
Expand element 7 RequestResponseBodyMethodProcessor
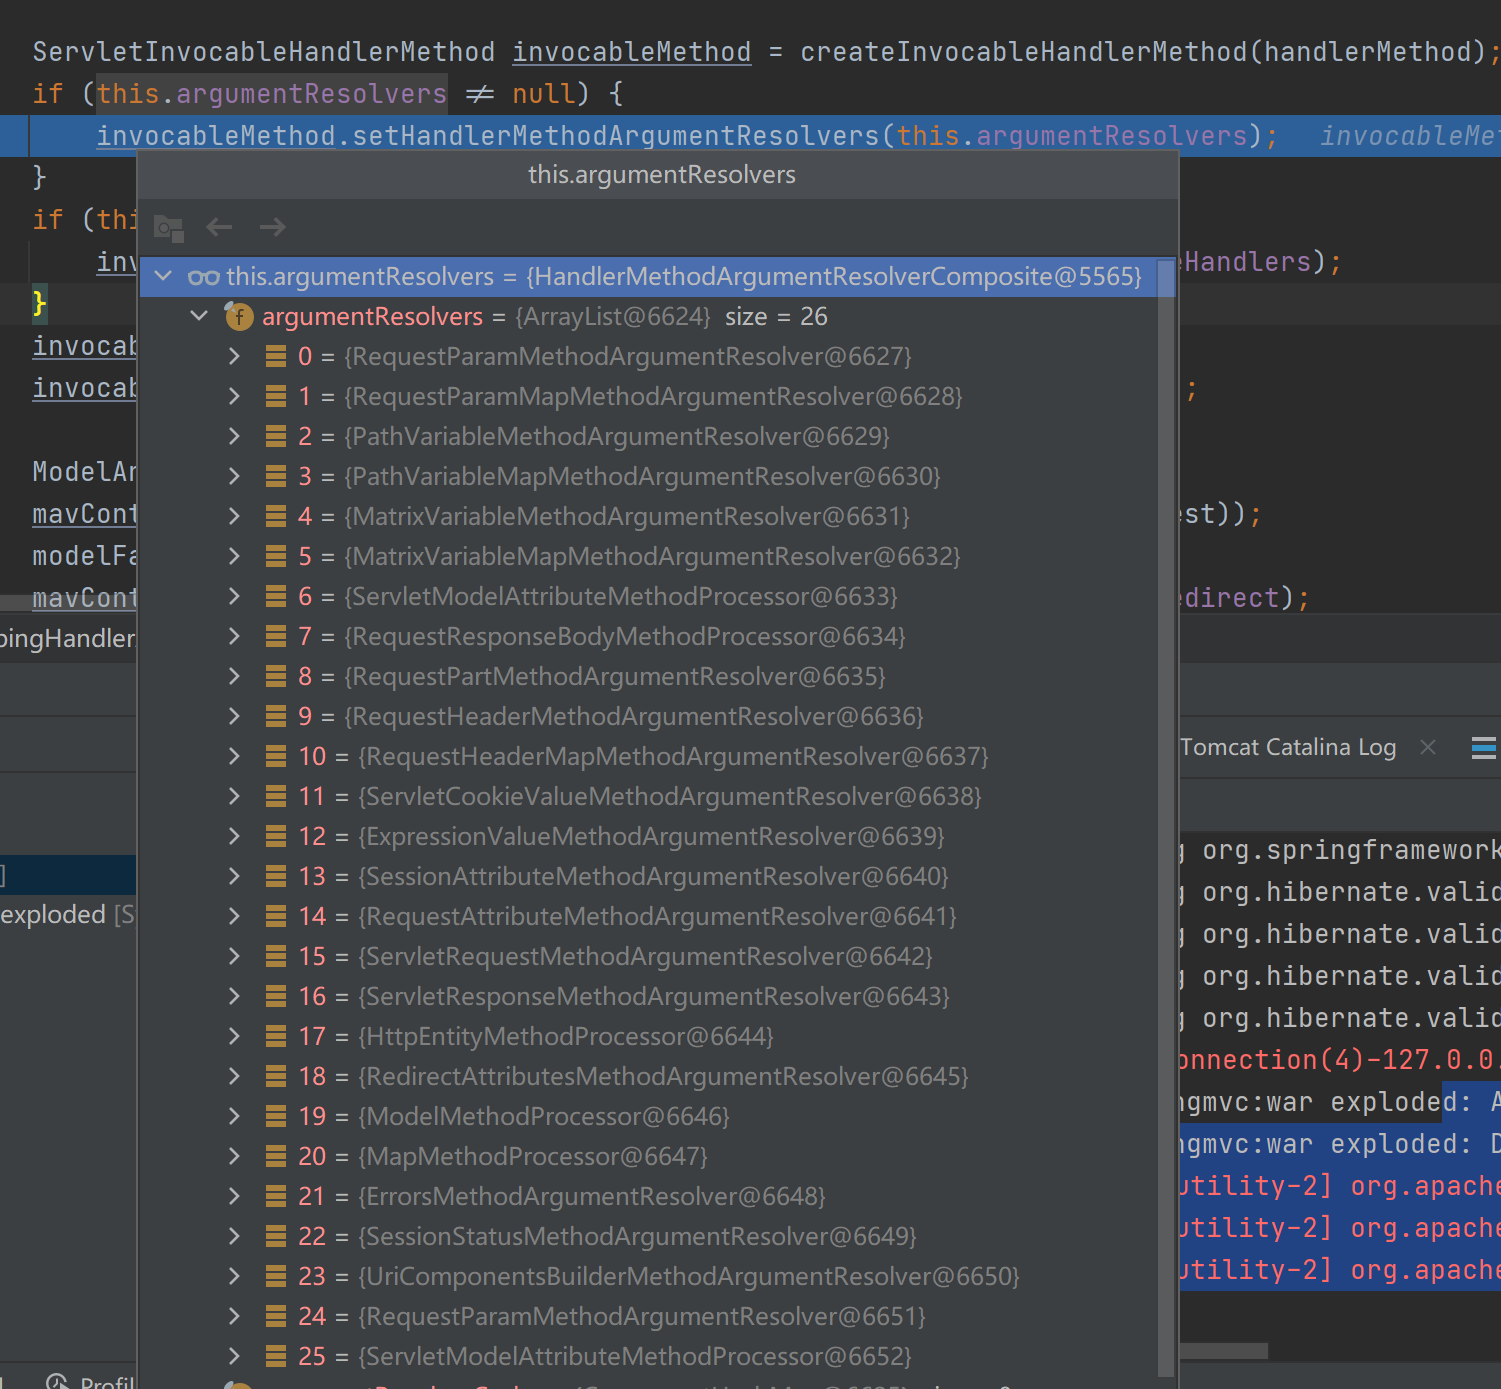click(x=234, y=636)
